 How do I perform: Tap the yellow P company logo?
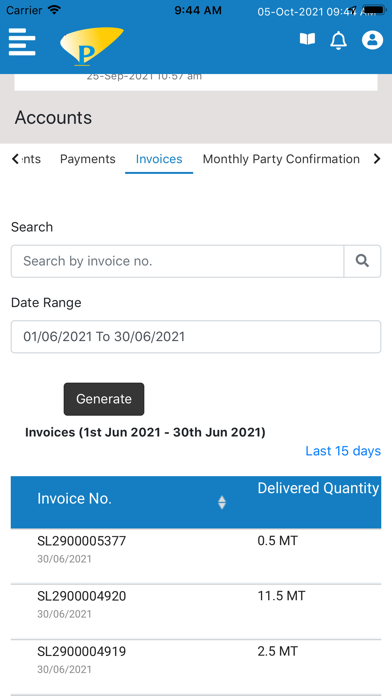coord(91,46)
